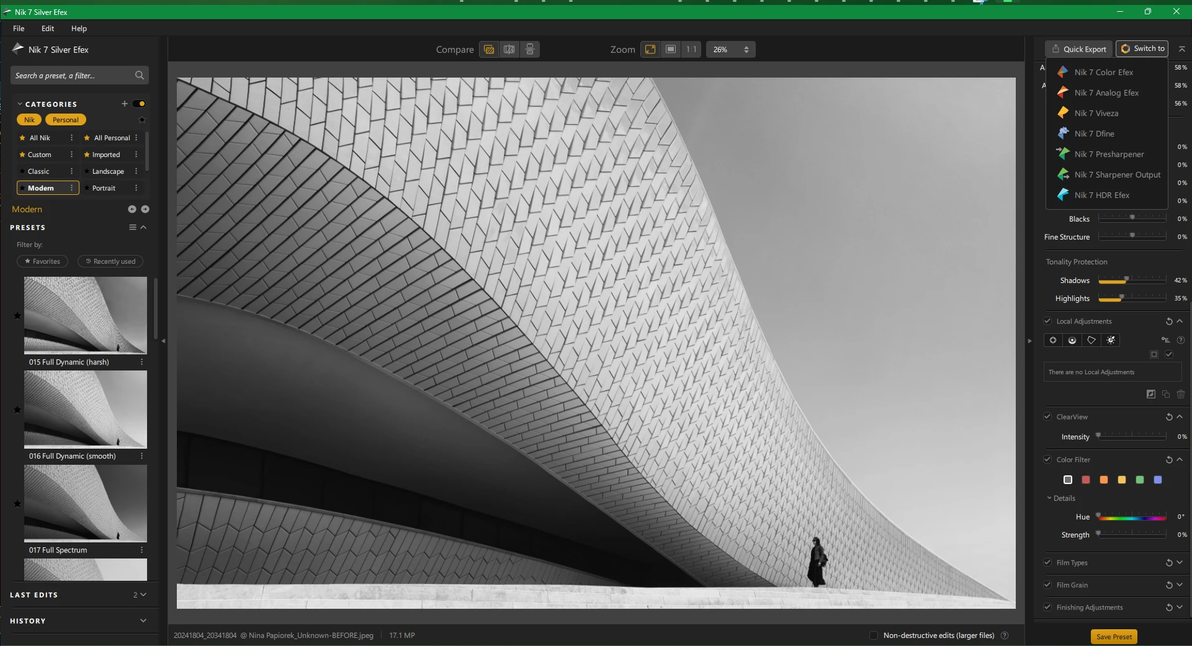The height and width of the screenshot is (646, 1192).
Task: Open the Edit menu
Action: click(47, 29)
